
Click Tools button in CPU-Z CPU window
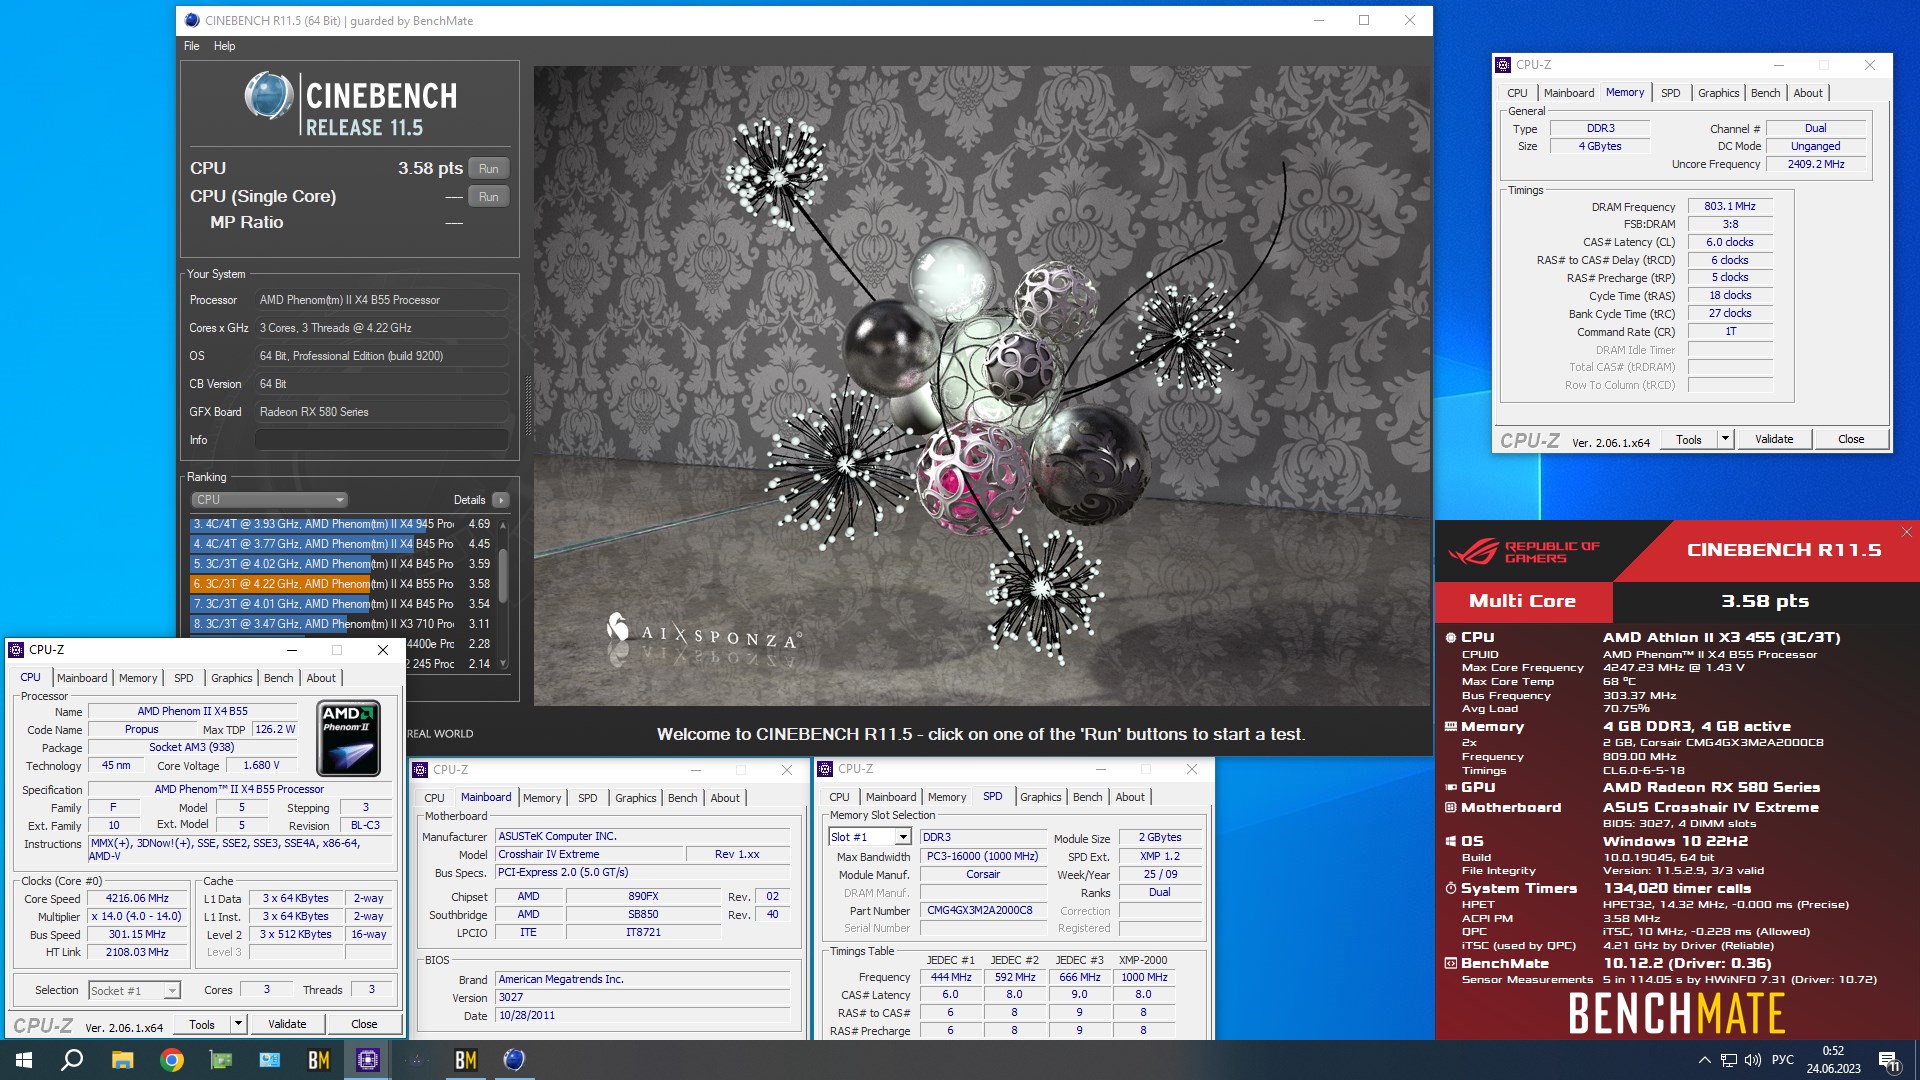tap(202, 1024)
